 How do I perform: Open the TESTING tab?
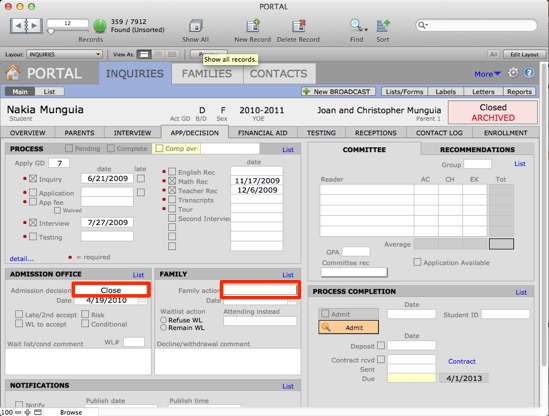[321, 133]
